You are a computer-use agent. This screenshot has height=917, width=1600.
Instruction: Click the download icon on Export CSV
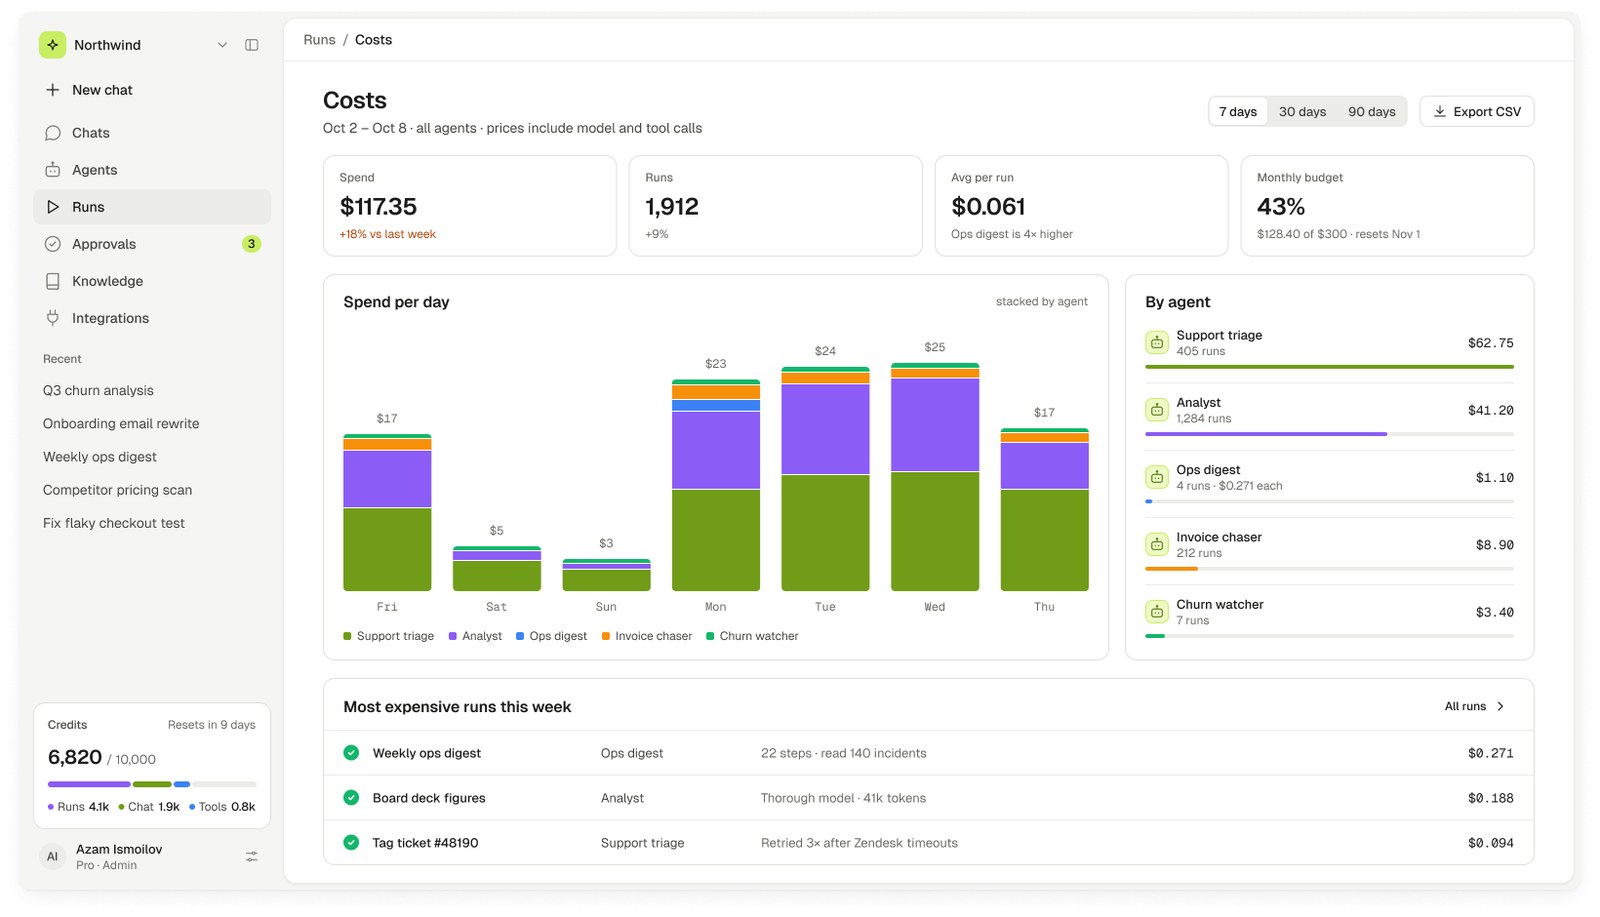point(1440,112)
